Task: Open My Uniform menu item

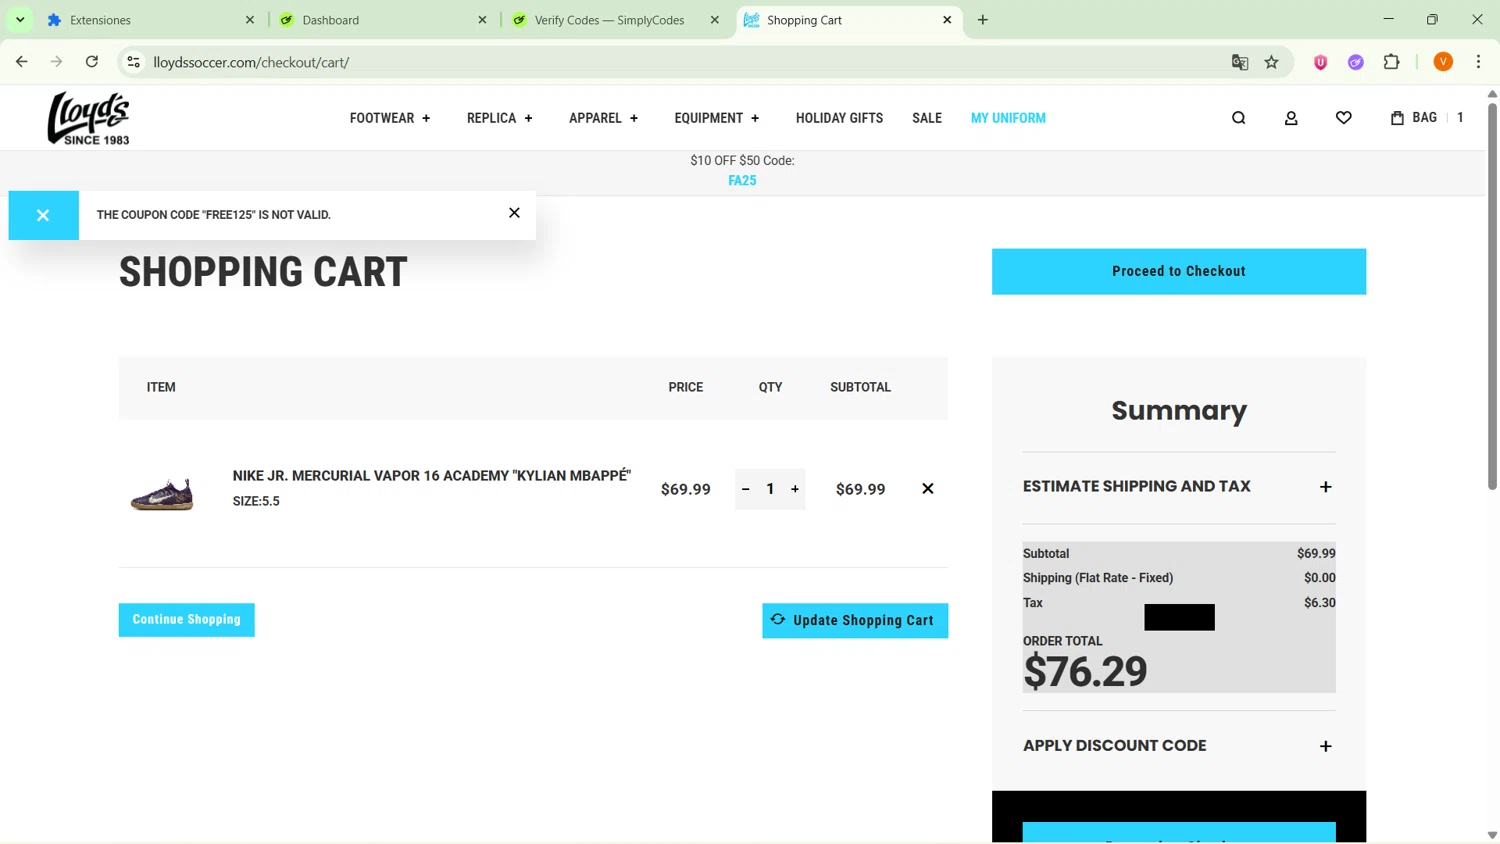Action: [x=1008, y=118]
